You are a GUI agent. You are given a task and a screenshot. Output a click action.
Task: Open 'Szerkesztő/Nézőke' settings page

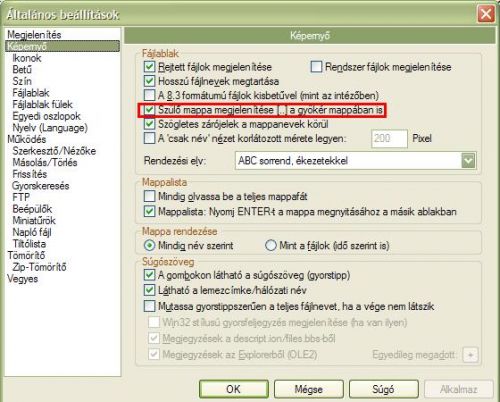point(54,151)
